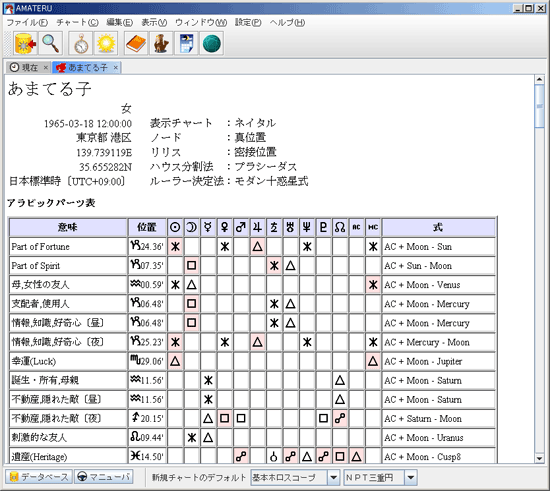Click the Mercury symbol column header

[208, 227]
